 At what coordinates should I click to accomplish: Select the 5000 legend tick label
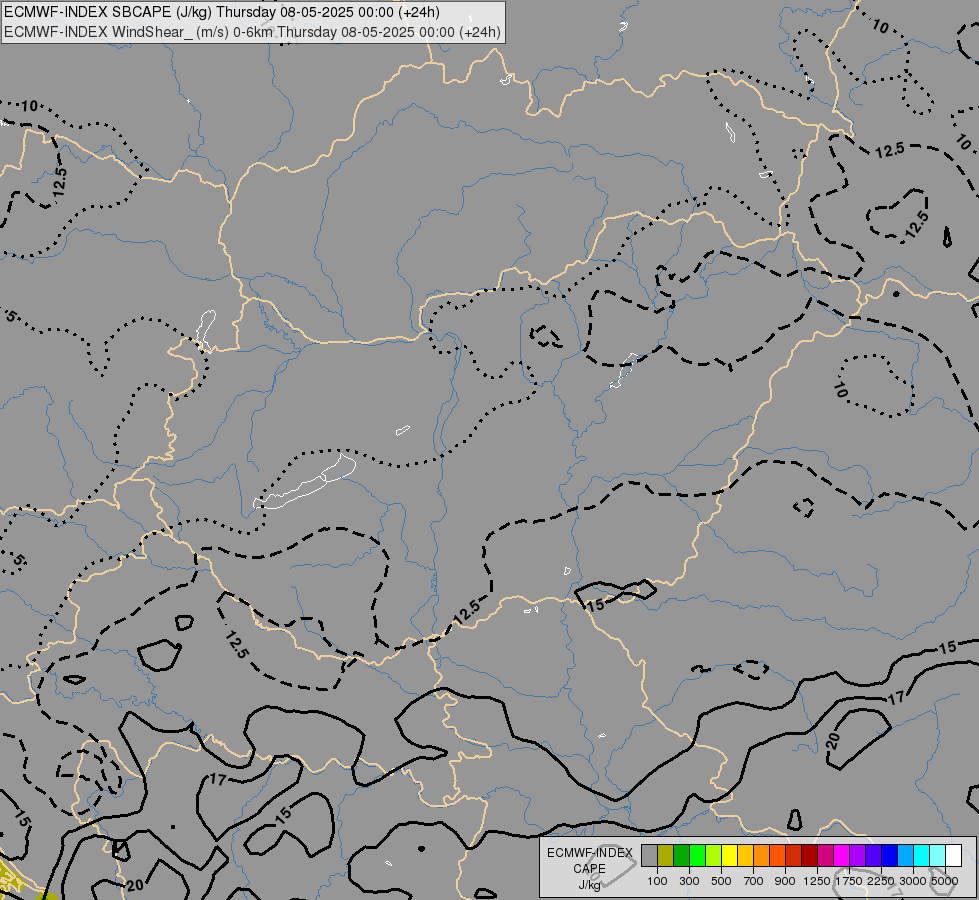tap(945, 881)
